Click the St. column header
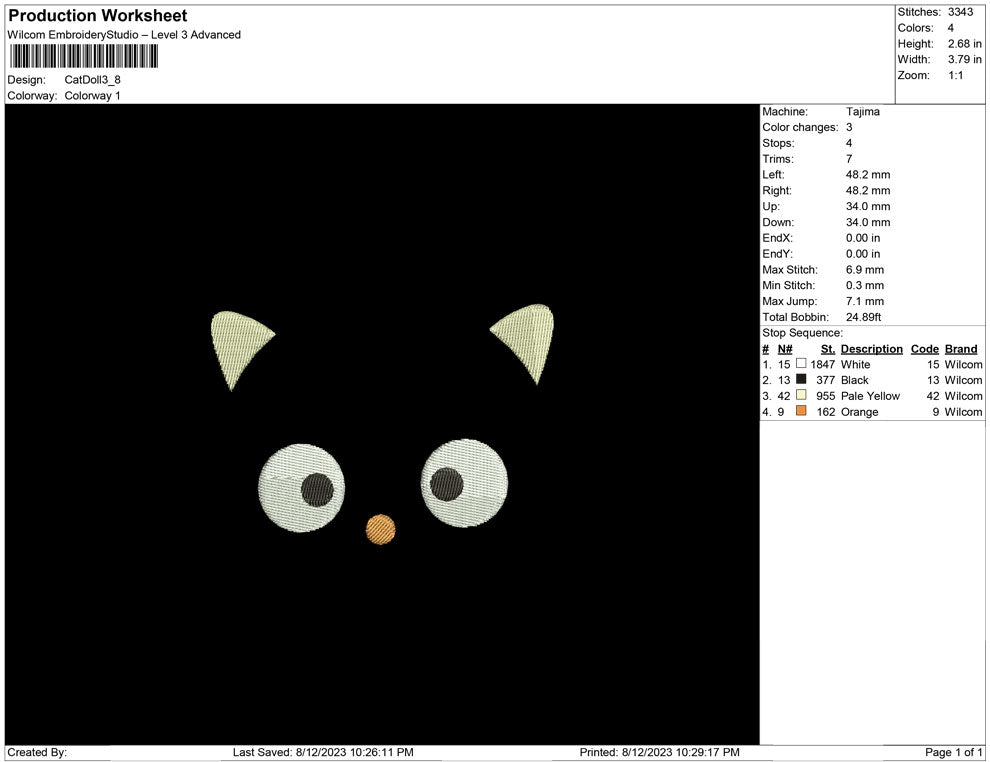This screenshot has height=762, width=990. [x=827, y=349]
